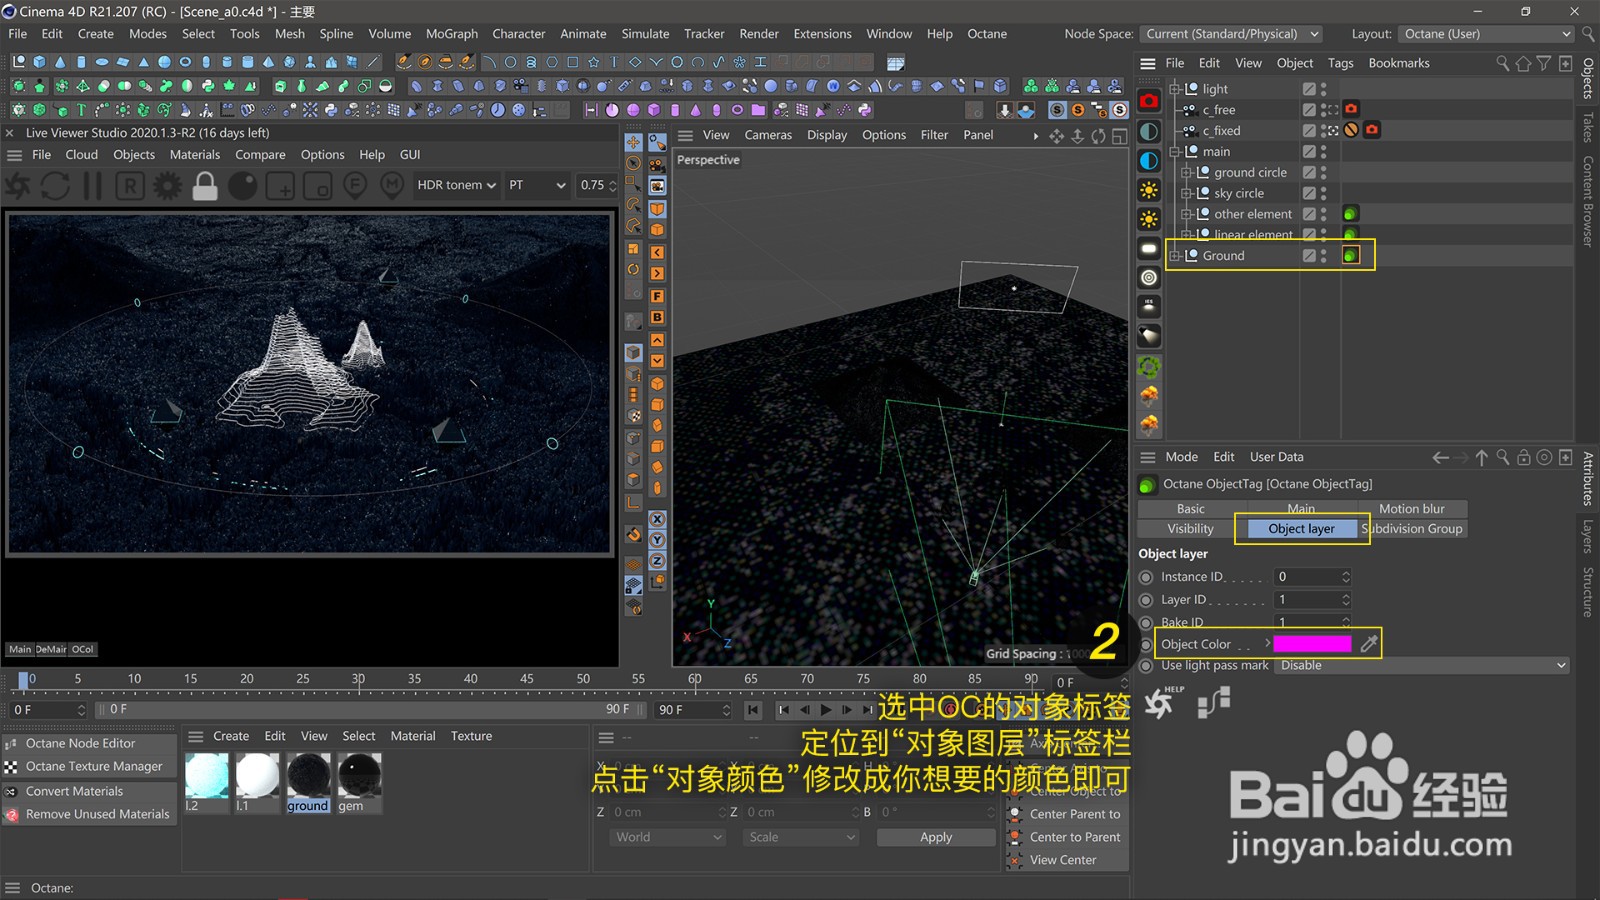Switch to the Motion blur tab
This screenshot has height=900, width=1600.
pos(1411,509)
